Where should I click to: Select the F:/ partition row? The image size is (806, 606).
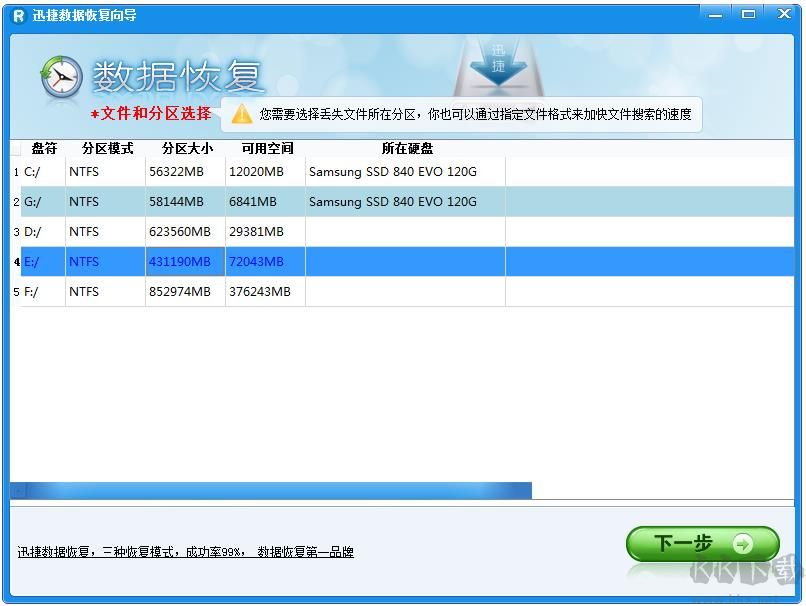pyautogui.click(x=402, y=292)
